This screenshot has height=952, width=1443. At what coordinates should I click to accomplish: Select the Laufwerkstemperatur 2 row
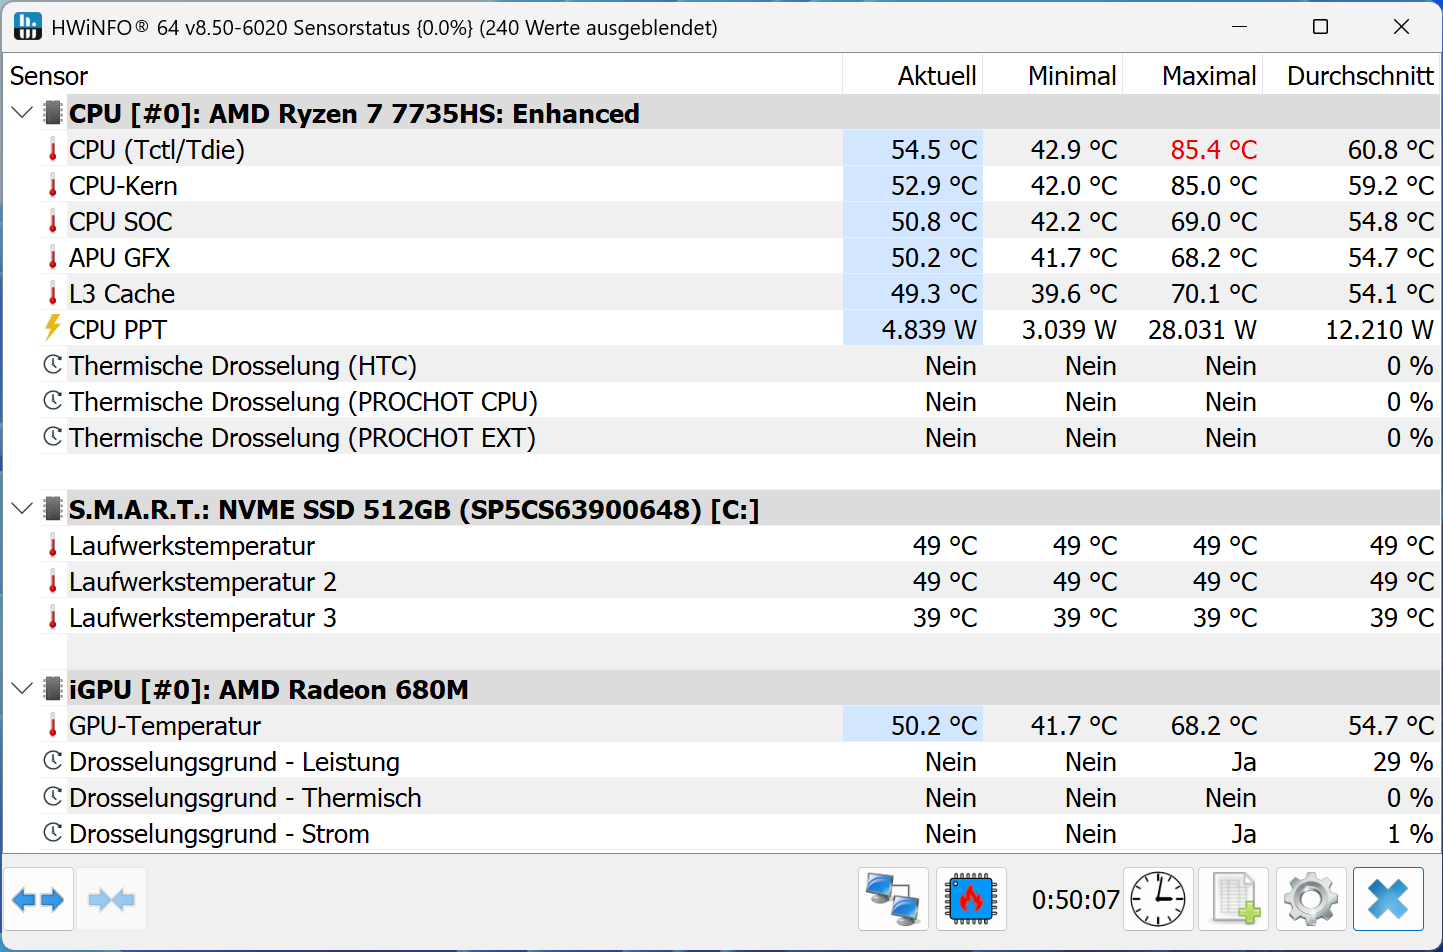click(739, 581)
